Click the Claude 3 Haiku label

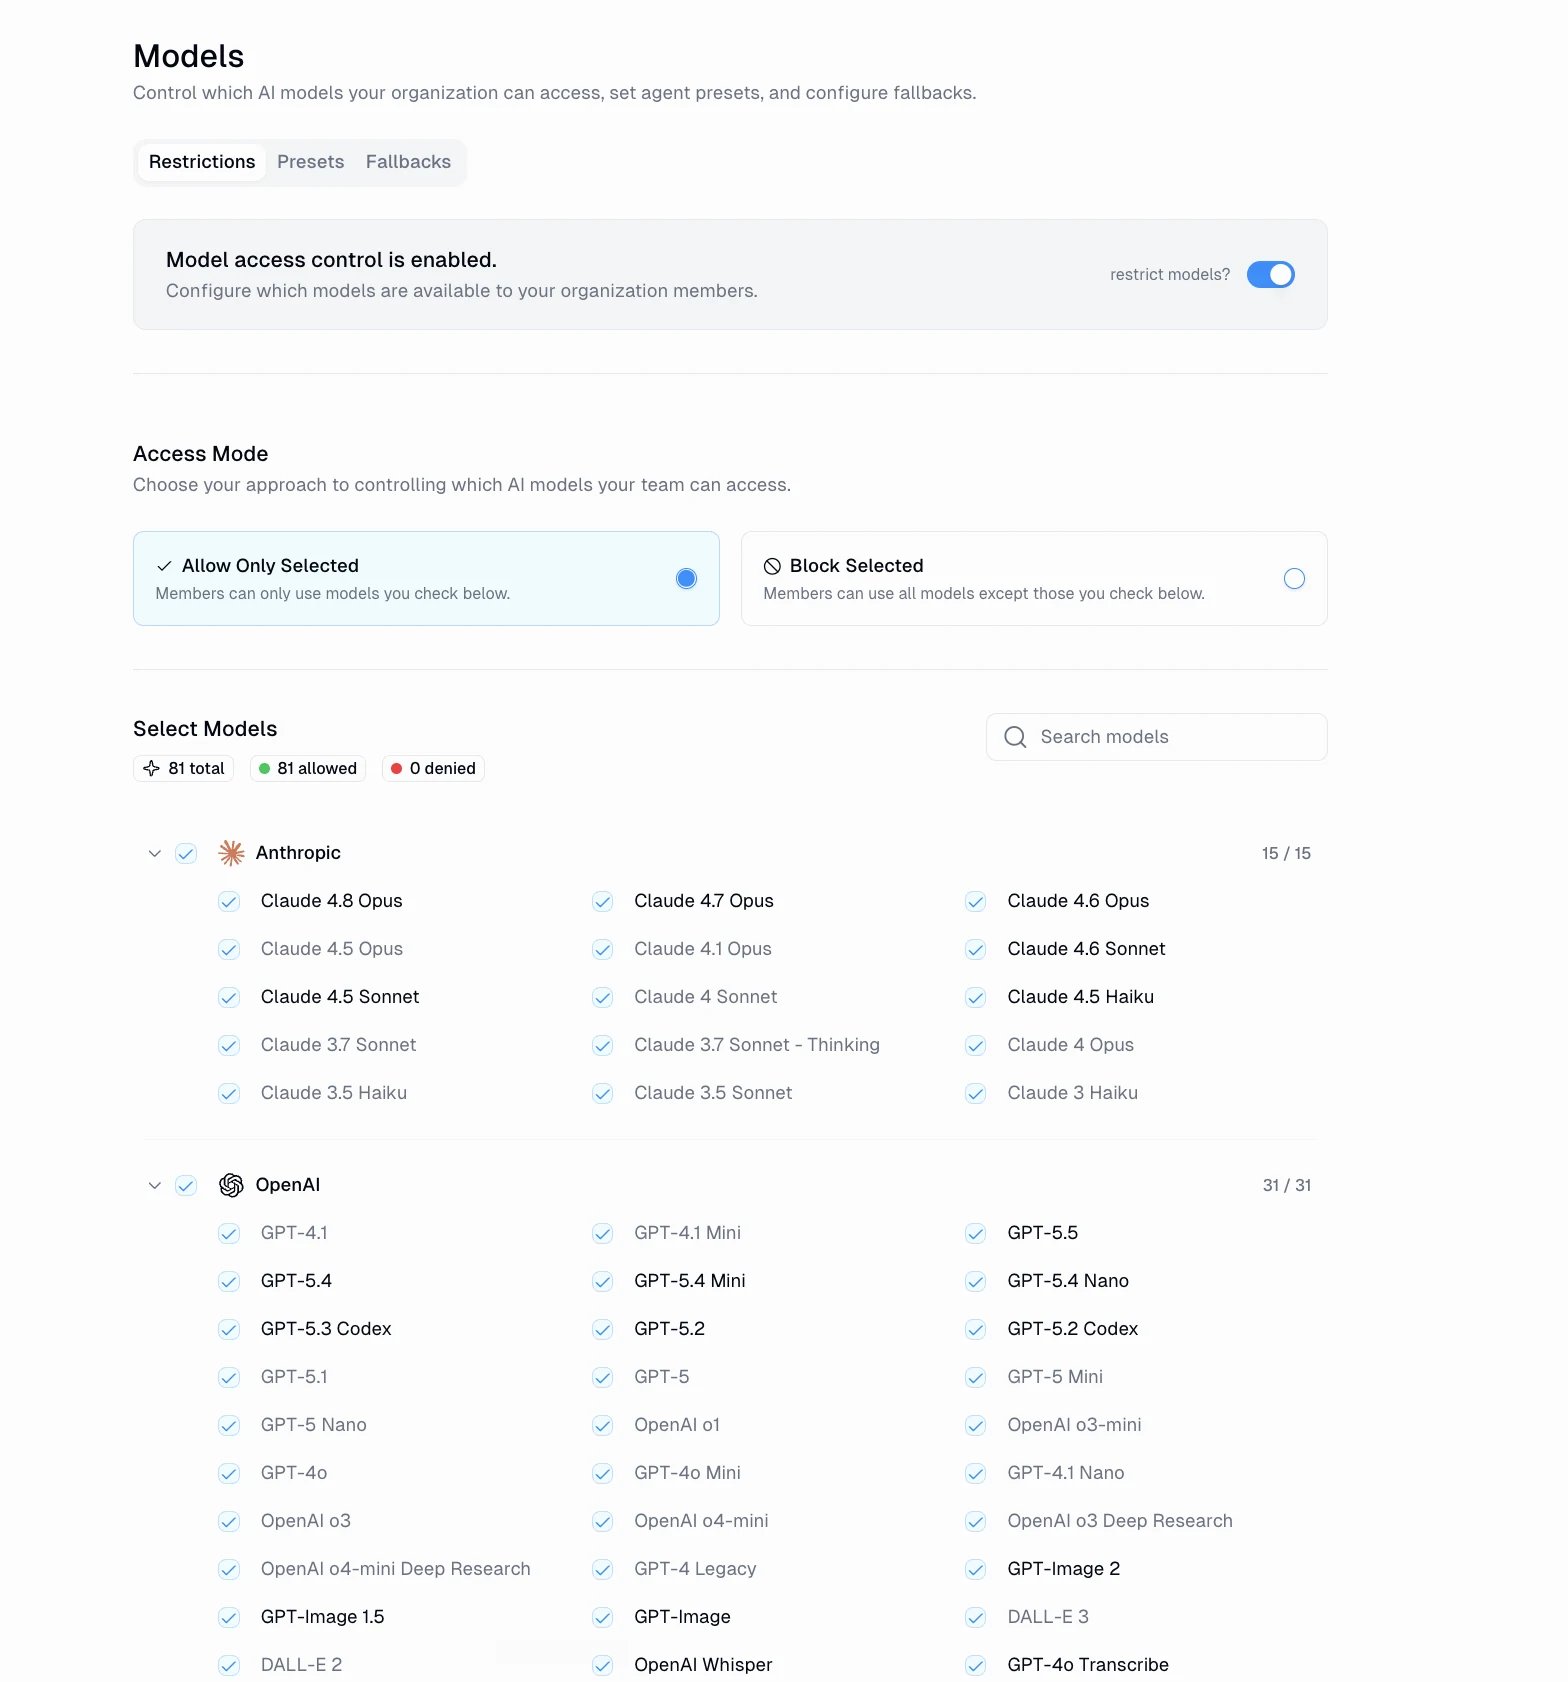[1073, 1093]
